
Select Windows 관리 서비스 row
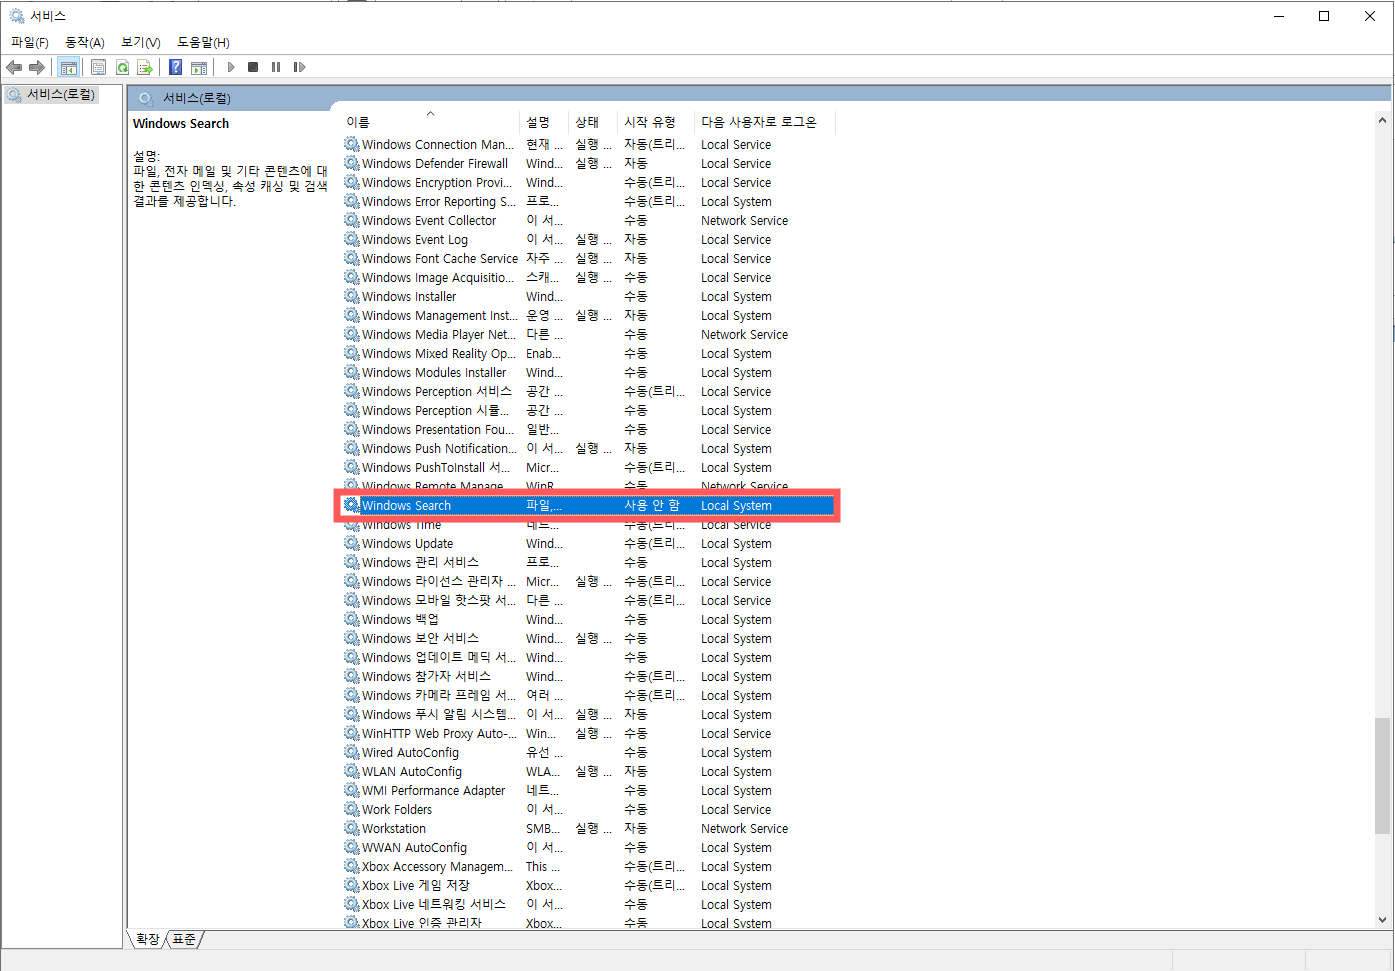click(x=588, y=563)
